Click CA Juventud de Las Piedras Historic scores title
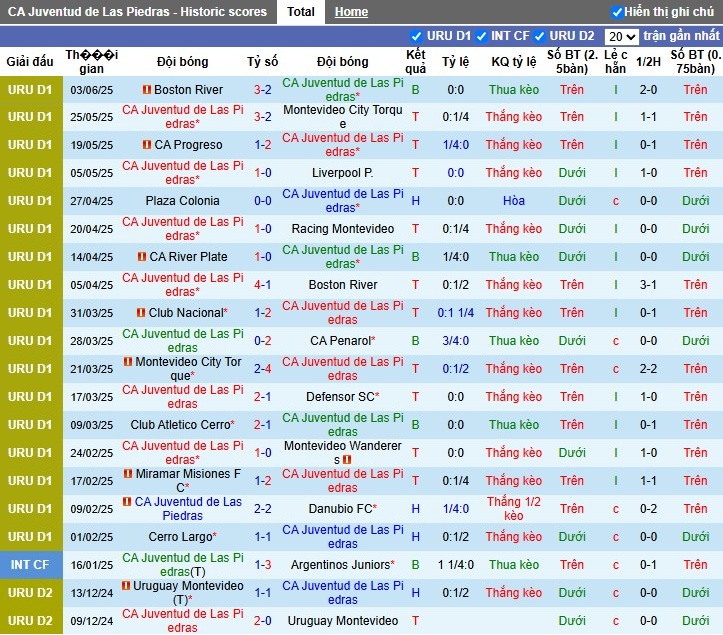 (x=137, y=12)
